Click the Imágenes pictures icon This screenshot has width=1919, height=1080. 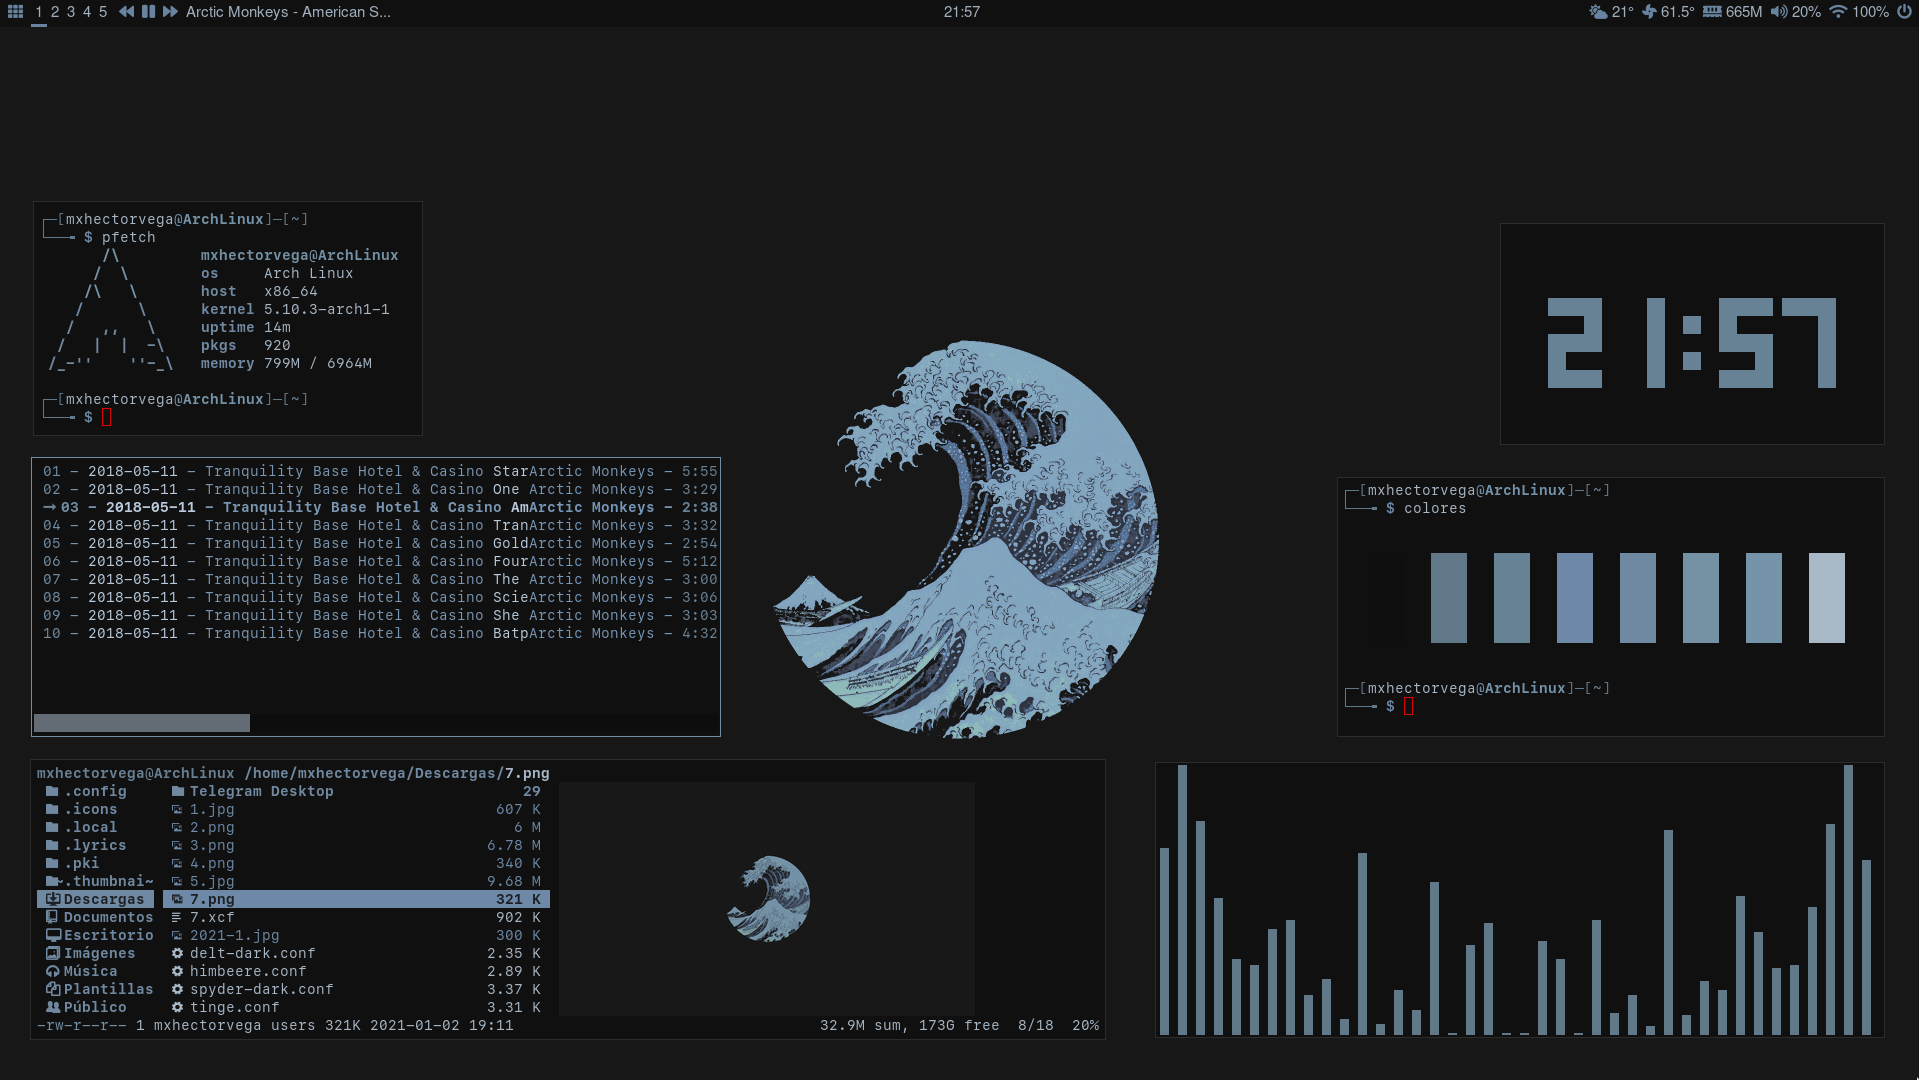(52, 953)
